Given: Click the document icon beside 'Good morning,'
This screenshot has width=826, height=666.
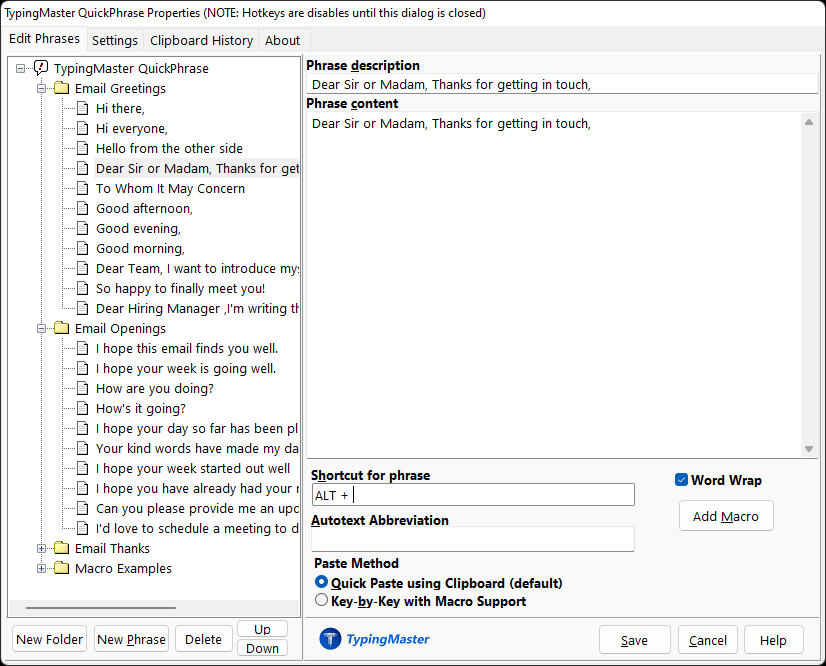Looking at the screenshot, I should point(83,248).
